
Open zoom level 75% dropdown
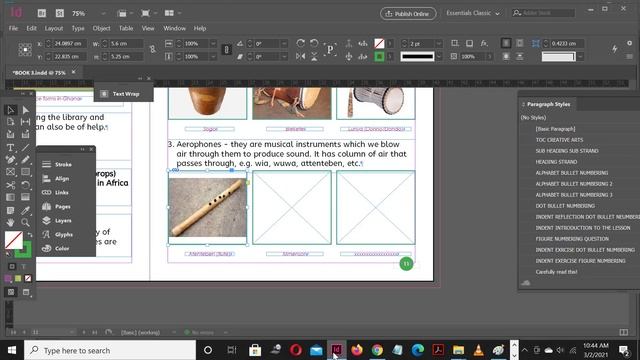[103, 13]
